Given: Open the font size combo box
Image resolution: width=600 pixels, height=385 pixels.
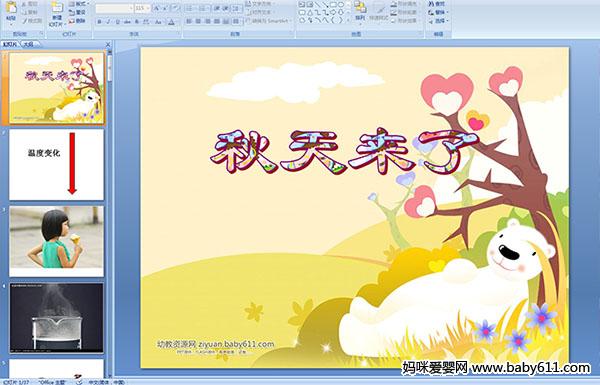Looking at the screenshot, I should [142, 8].
